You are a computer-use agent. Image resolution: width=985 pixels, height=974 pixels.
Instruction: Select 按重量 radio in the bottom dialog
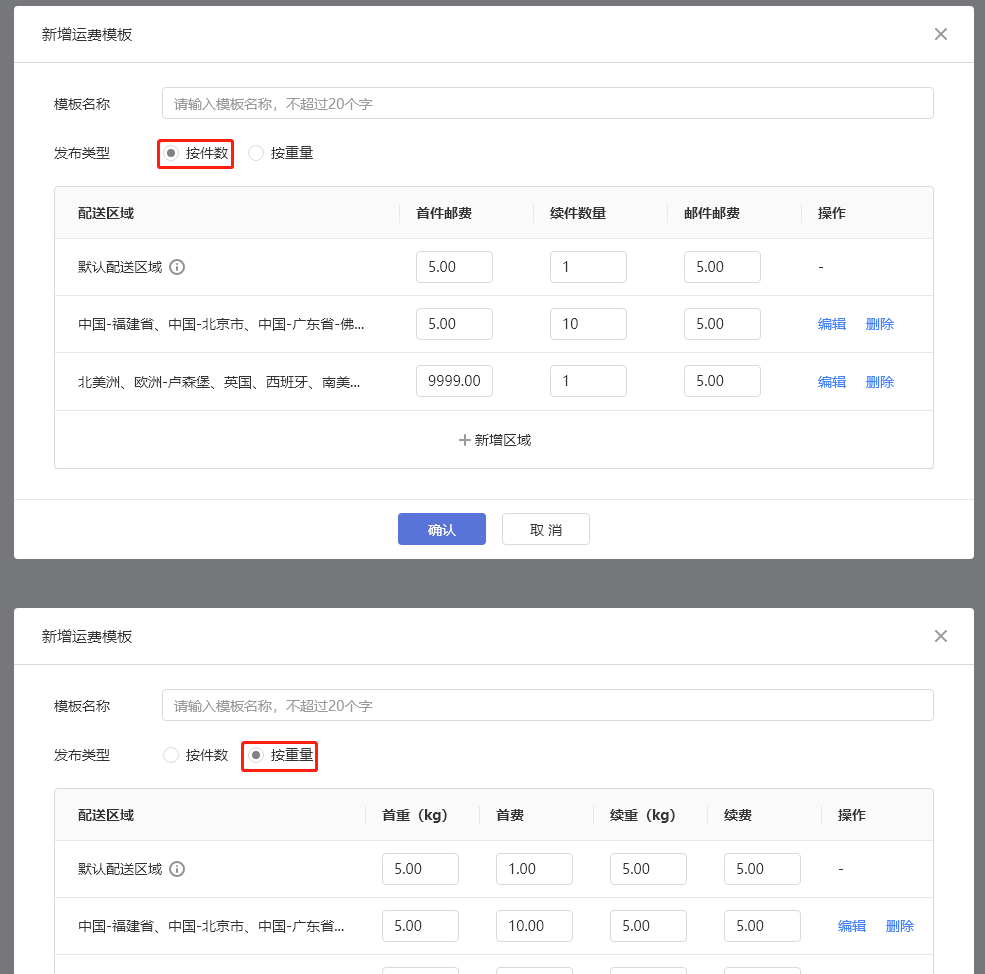(257, 755)
